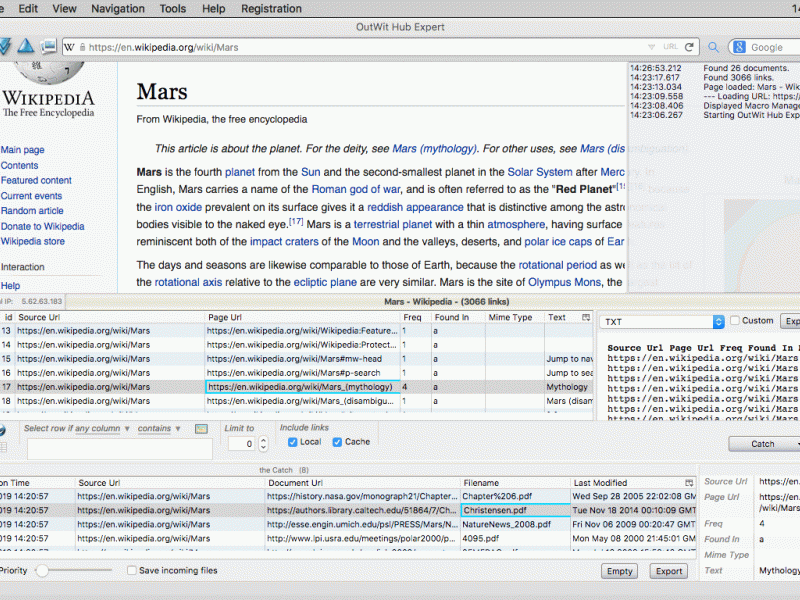
Task: Follow the Olympus Mons link
Action: coord(564,282)
